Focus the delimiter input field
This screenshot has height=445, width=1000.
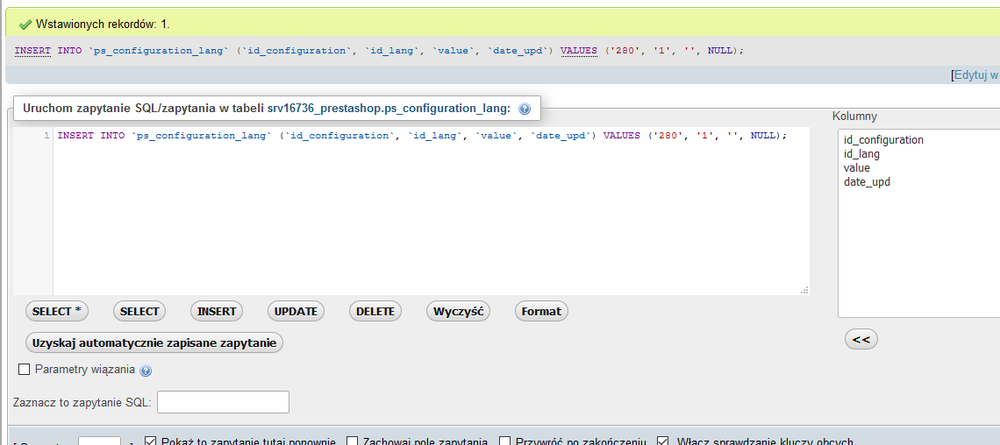pos(99,441)
